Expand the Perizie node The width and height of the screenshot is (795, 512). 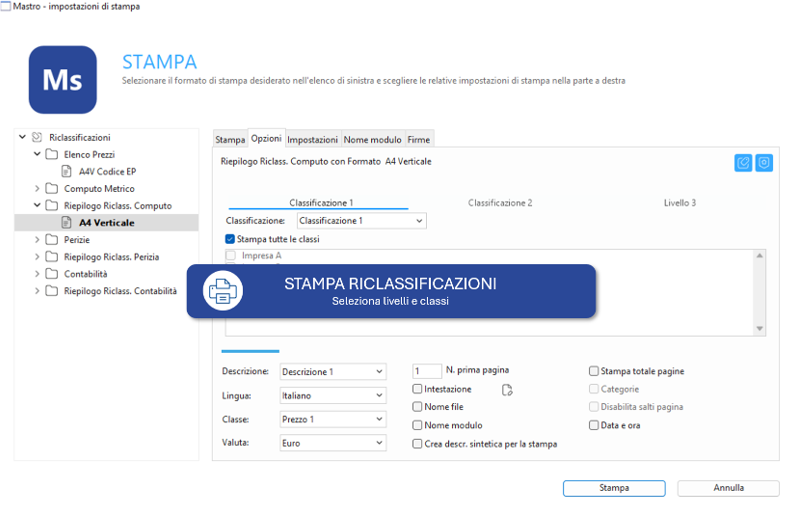pos(37,239)
